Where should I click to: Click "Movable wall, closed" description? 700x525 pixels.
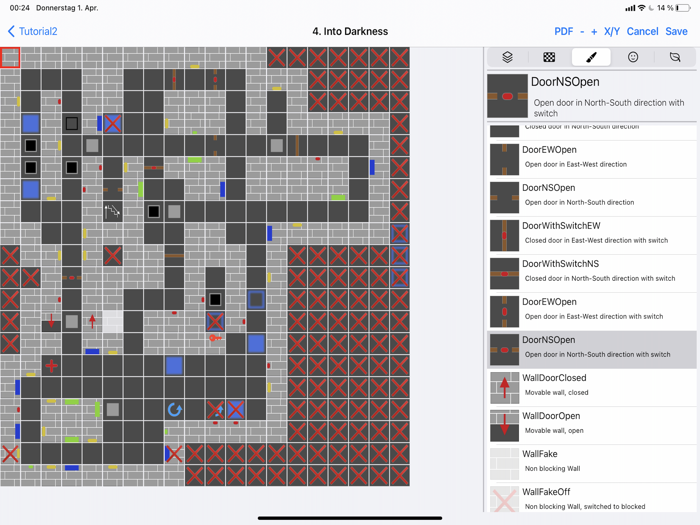click(x=556, y=393)
